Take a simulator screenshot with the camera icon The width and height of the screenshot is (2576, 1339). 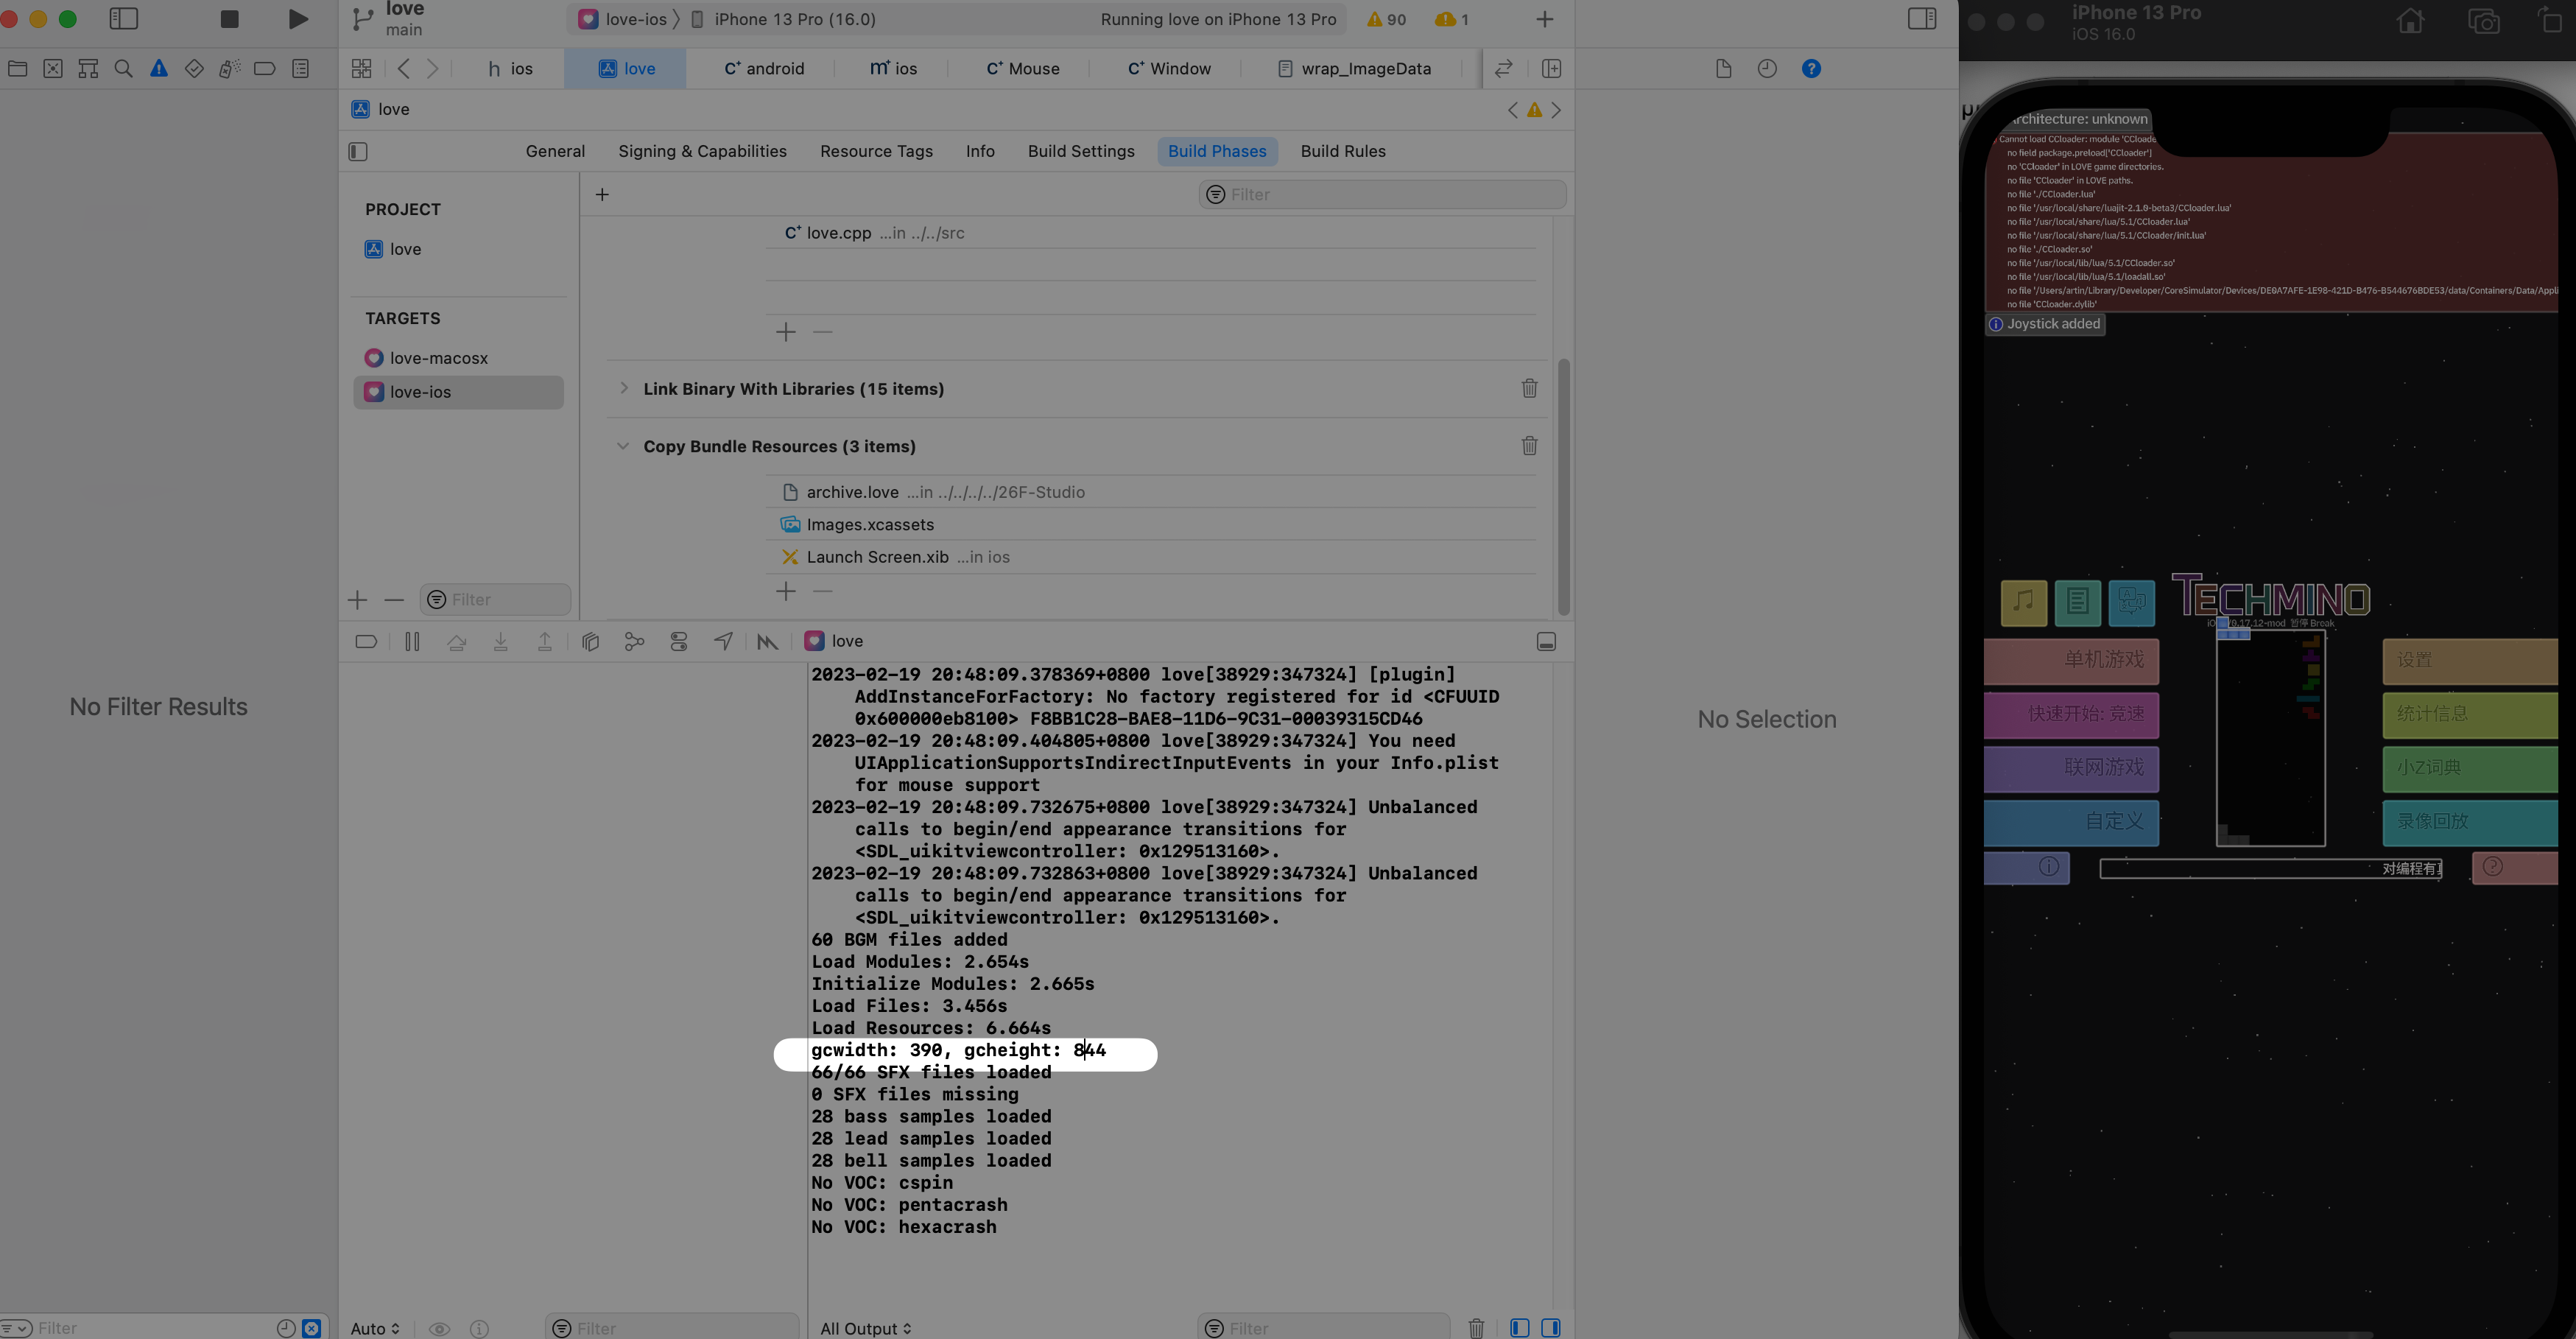pyautogui.click(x=2483, y=21)
